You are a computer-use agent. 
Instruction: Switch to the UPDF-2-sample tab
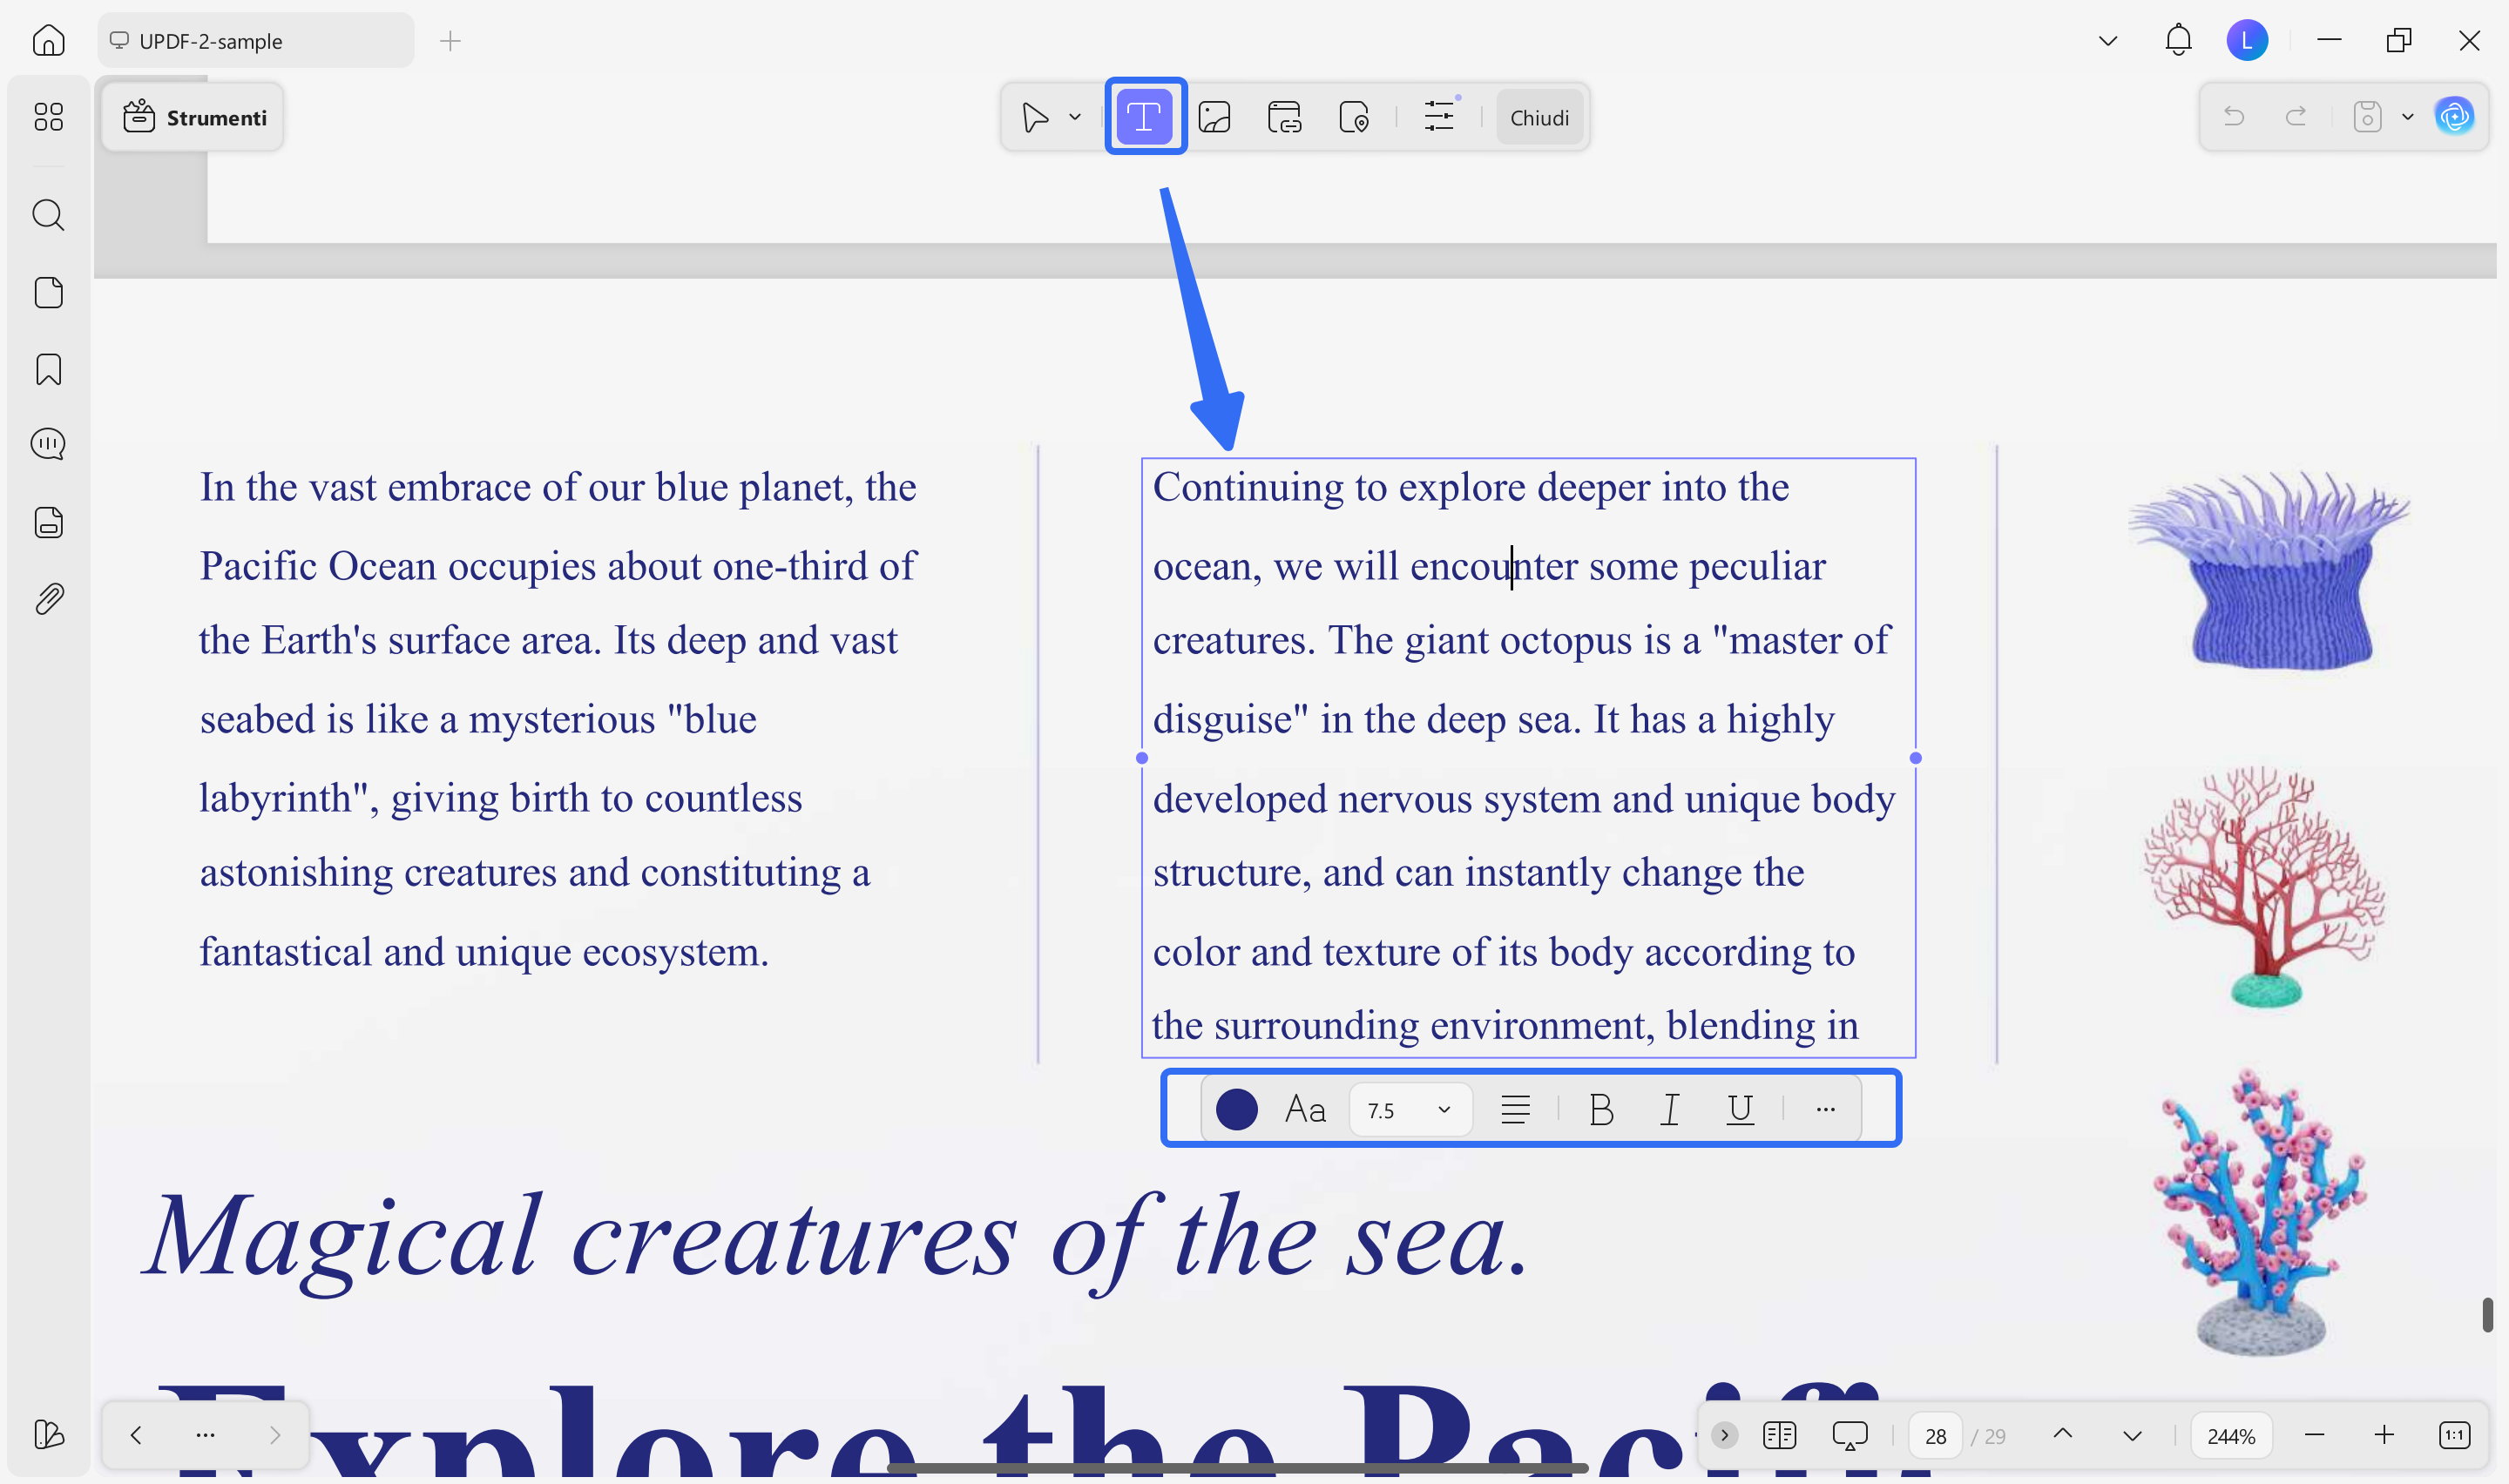point(256,41)
